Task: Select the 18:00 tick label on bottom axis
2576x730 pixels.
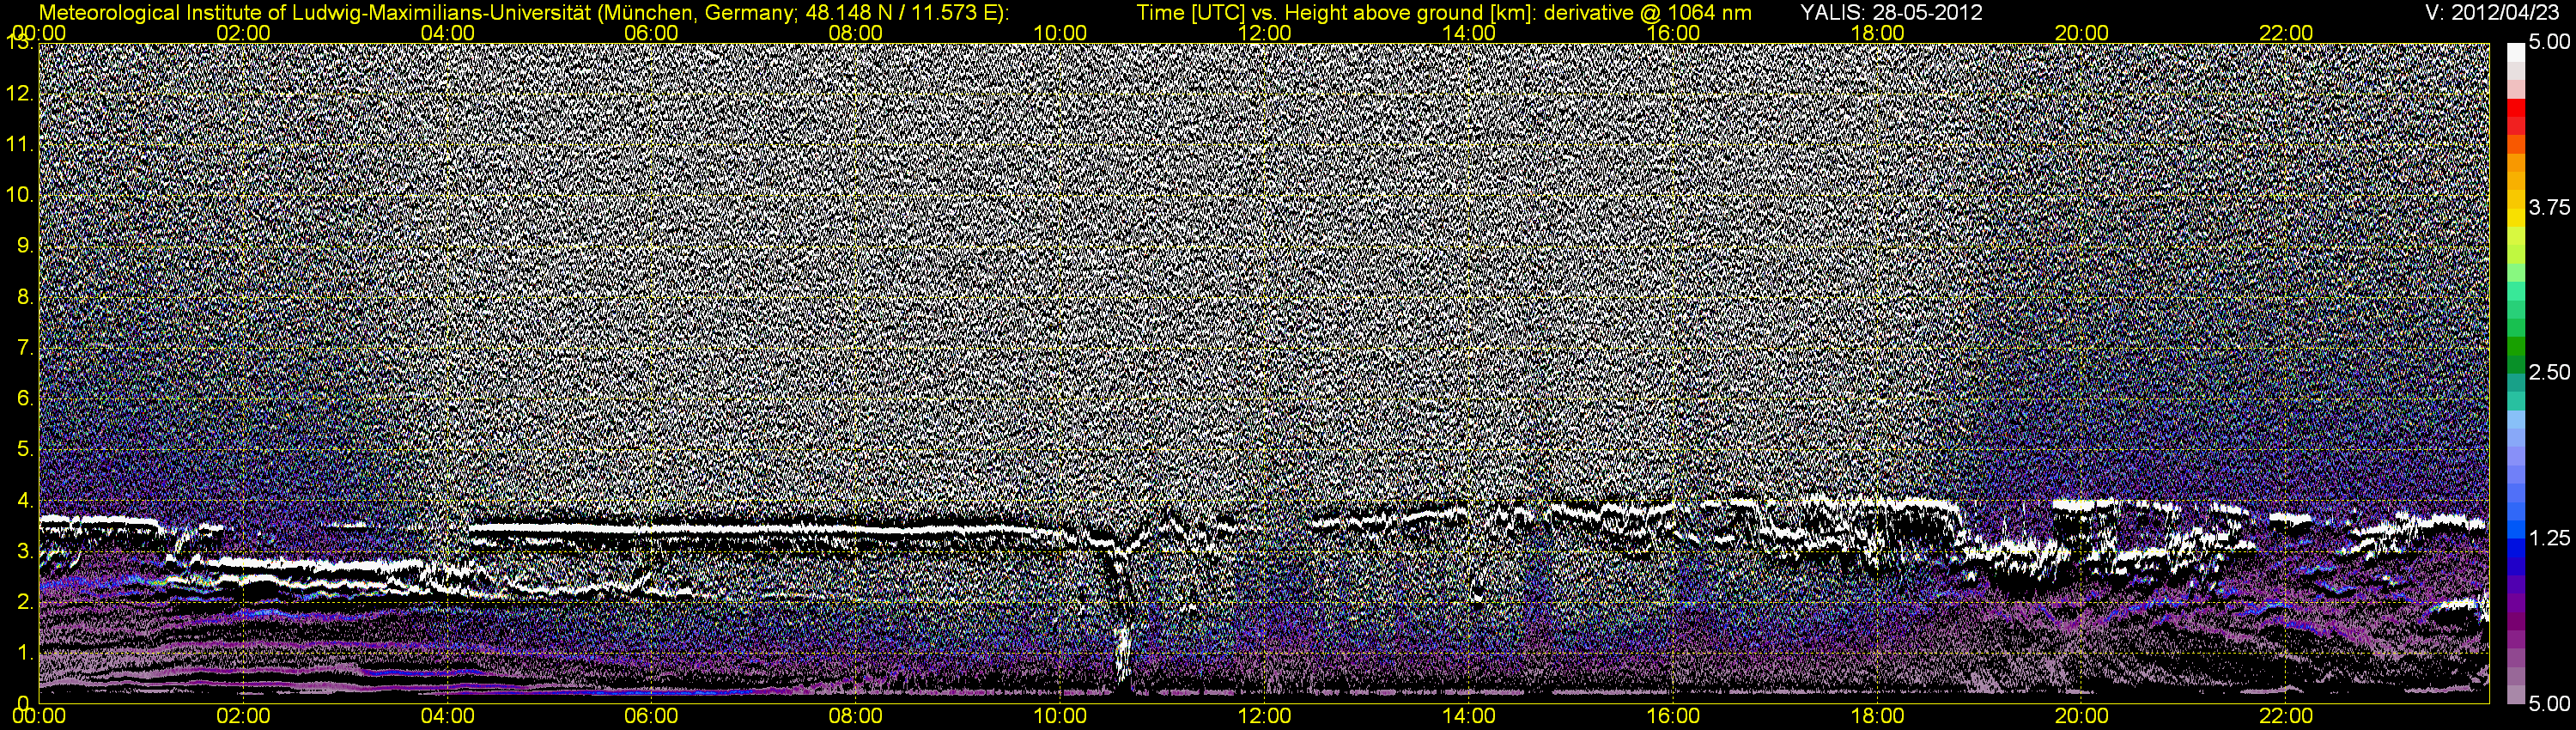Action: [1877, 716]
